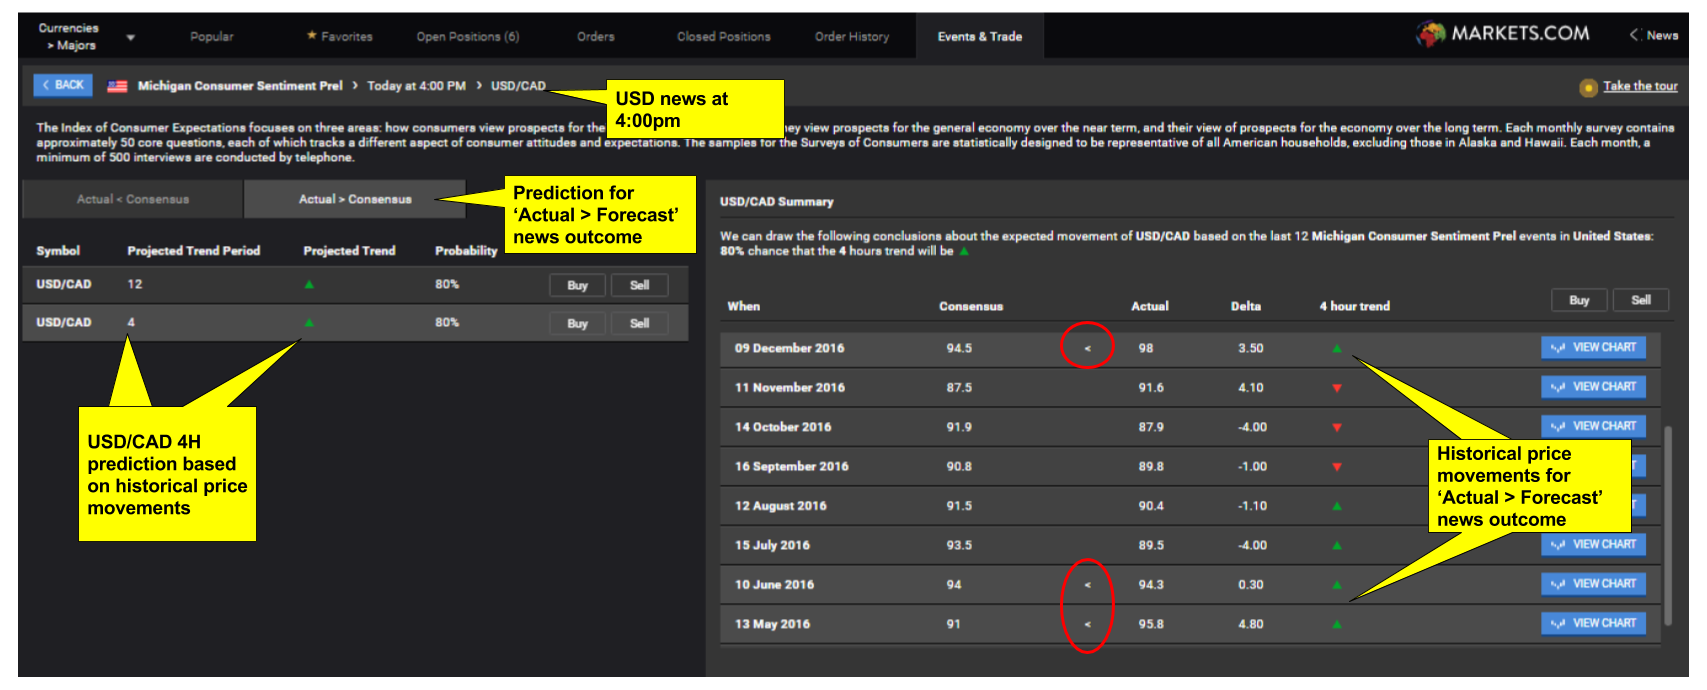This screenshot has height=690, width=1707.
Task: Click the down trend arrow for 16 September 2016
Action: pyautogui.click(x=1337, y=467)
